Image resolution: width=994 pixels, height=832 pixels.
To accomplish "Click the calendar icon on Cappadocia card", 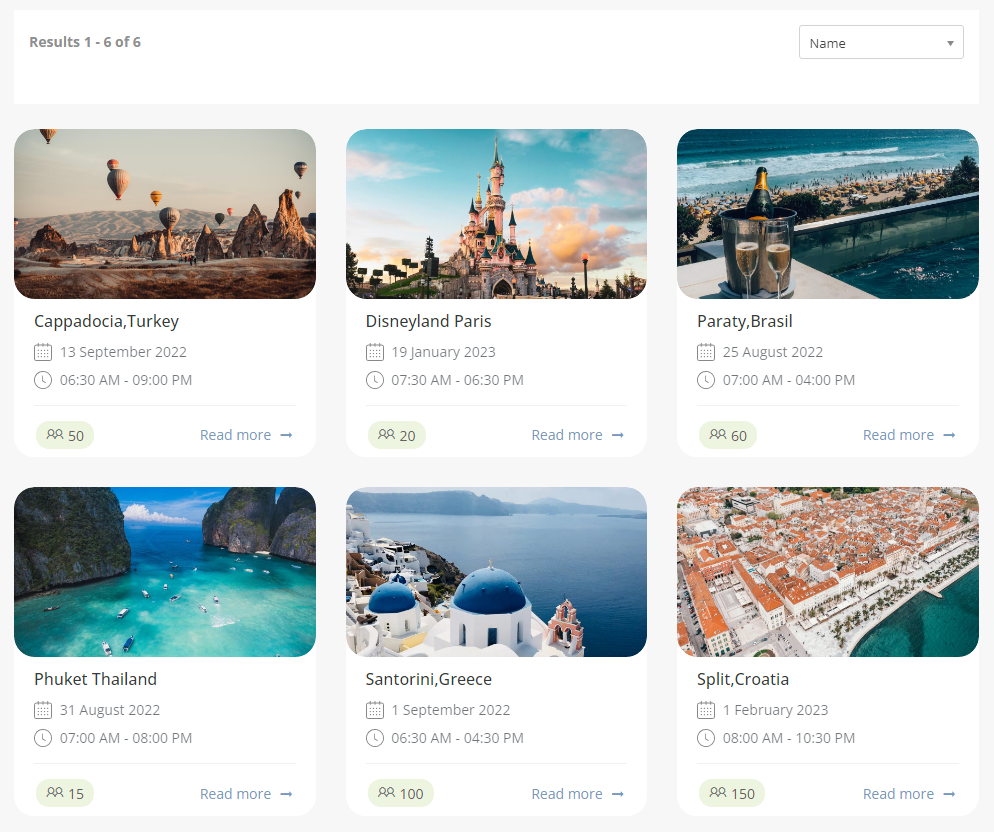I will click(43, 352).
